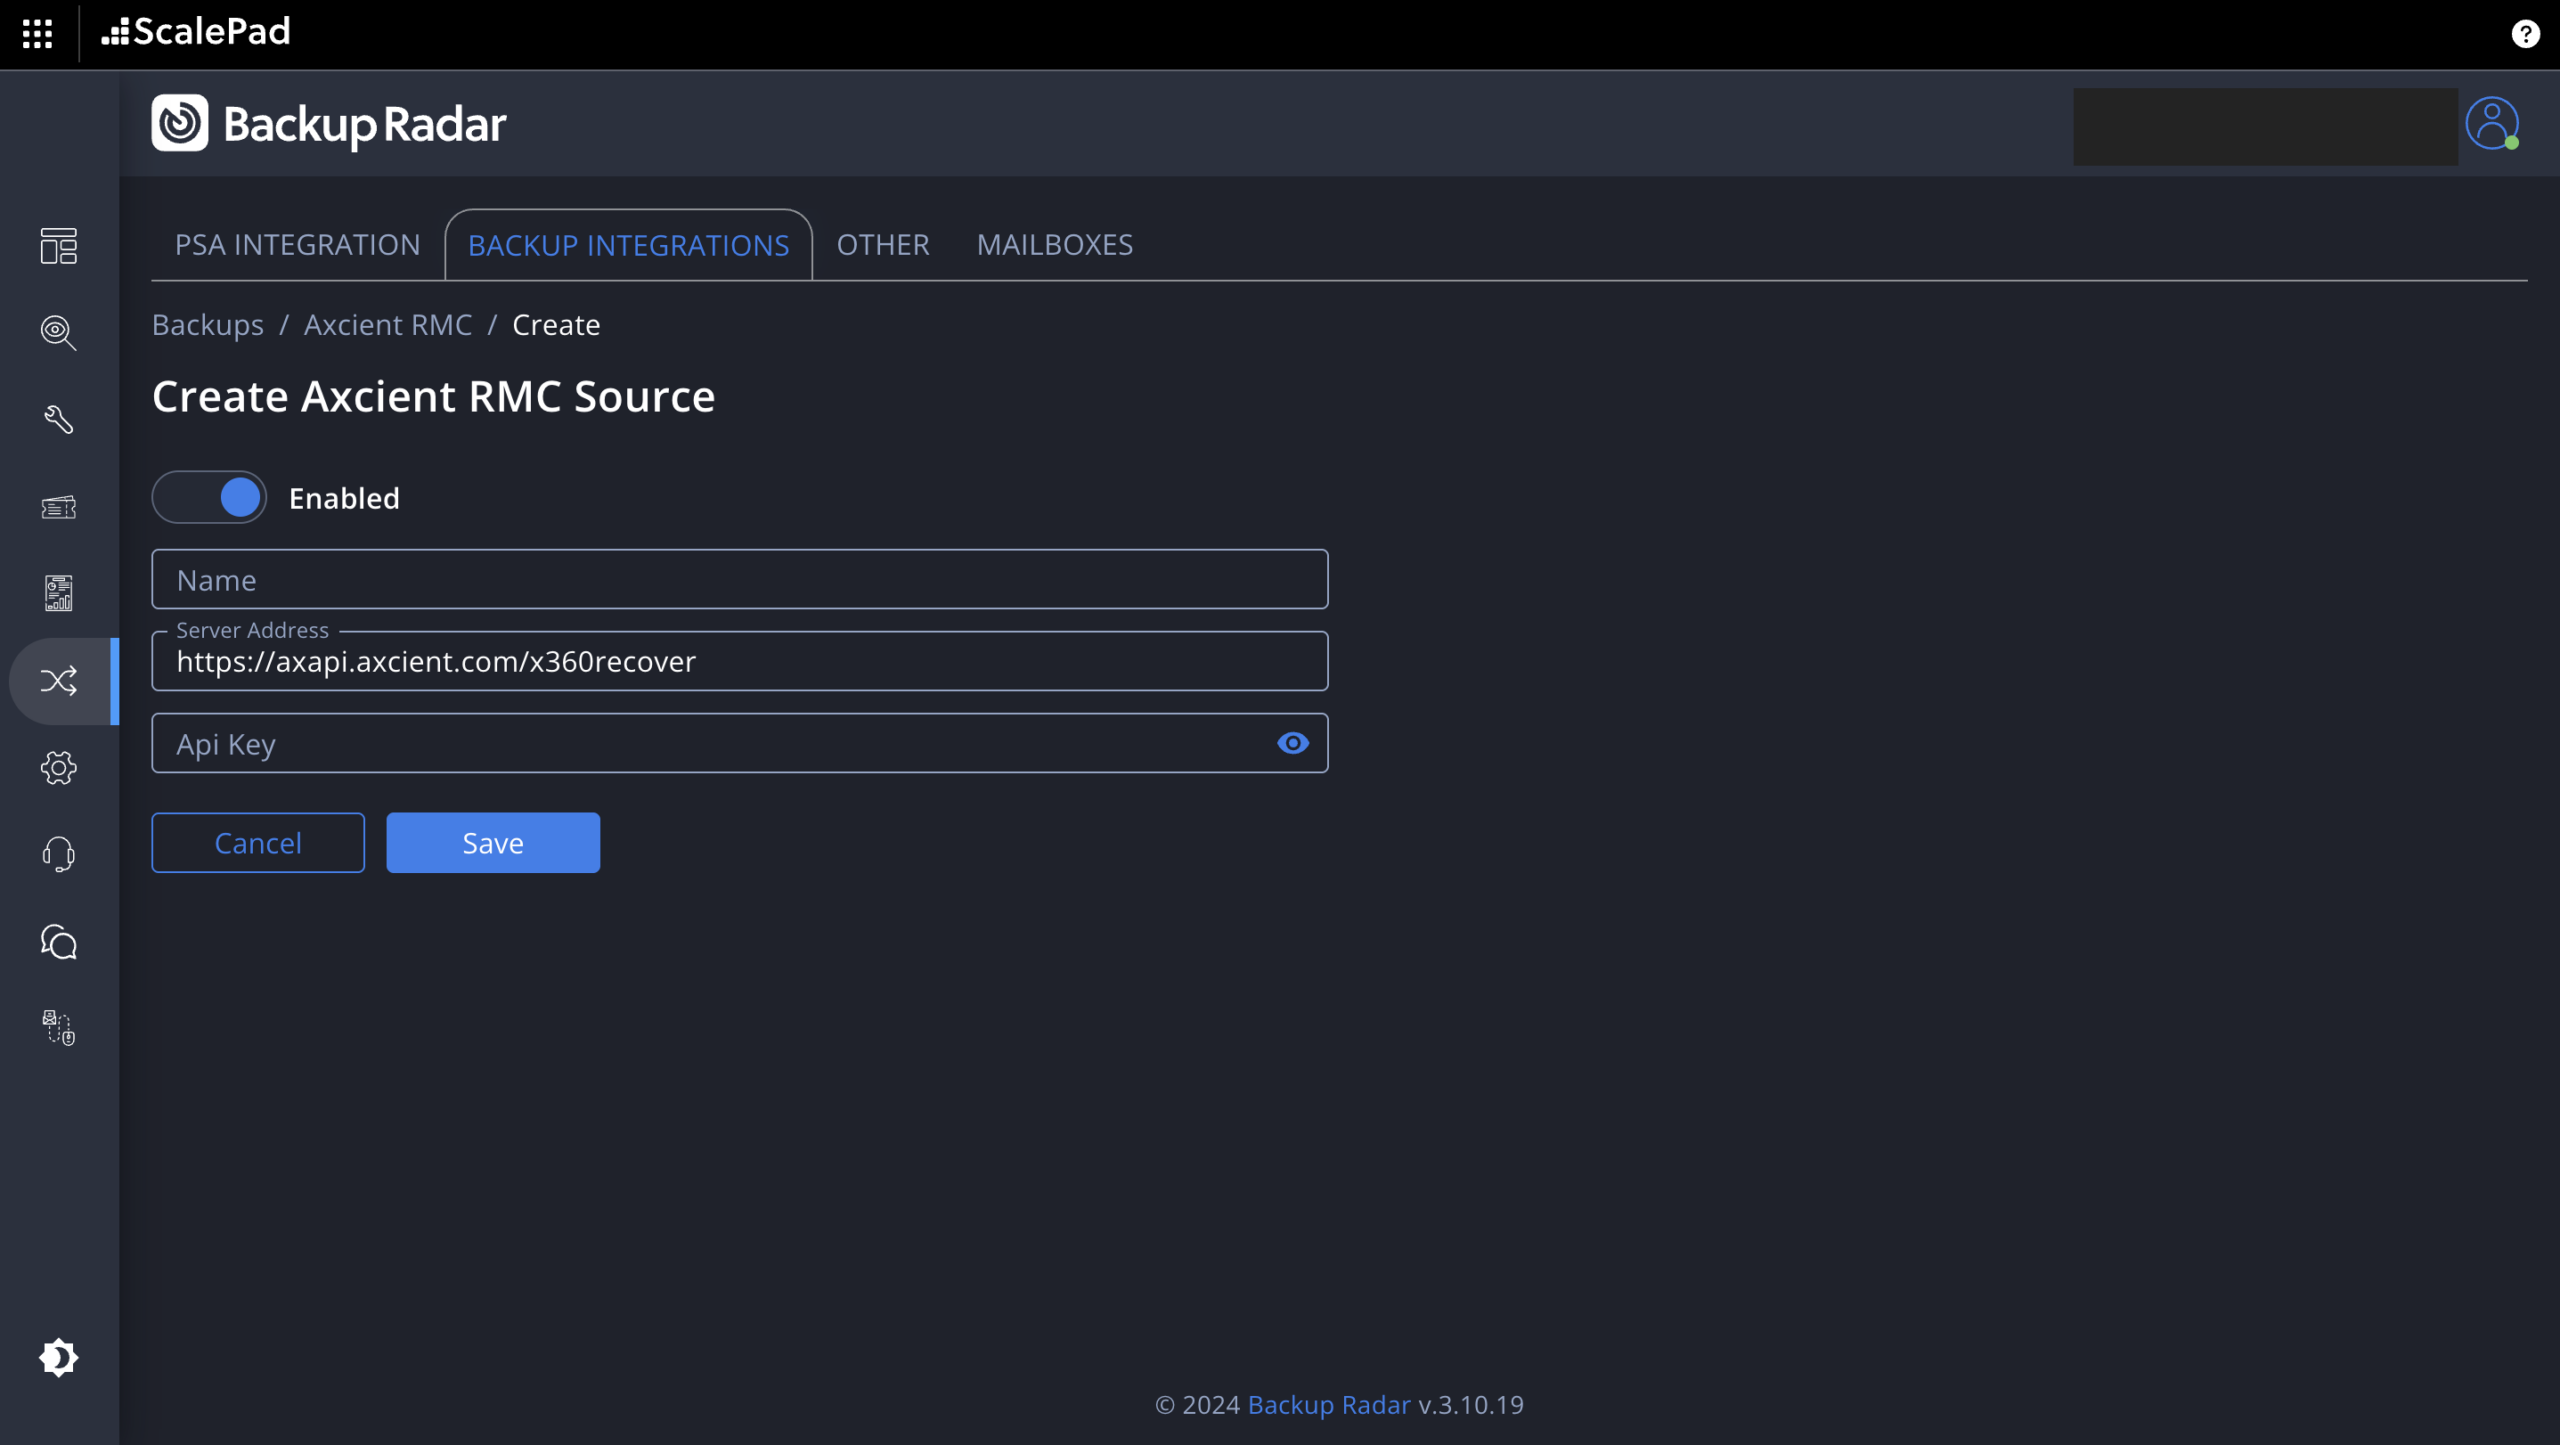The height and width of the screenshot is (1445, 2560).
Task: Open the chat bubbles sidebar icon
Action: click(x=58, y=942)
